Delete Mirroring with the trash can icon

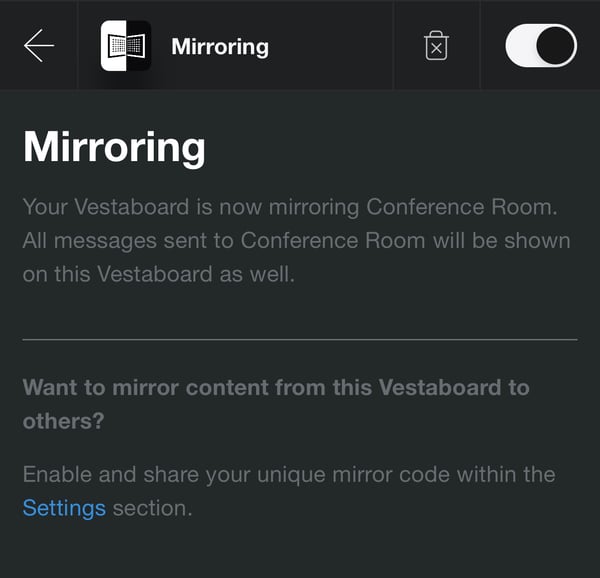click(x=436, y=46)
